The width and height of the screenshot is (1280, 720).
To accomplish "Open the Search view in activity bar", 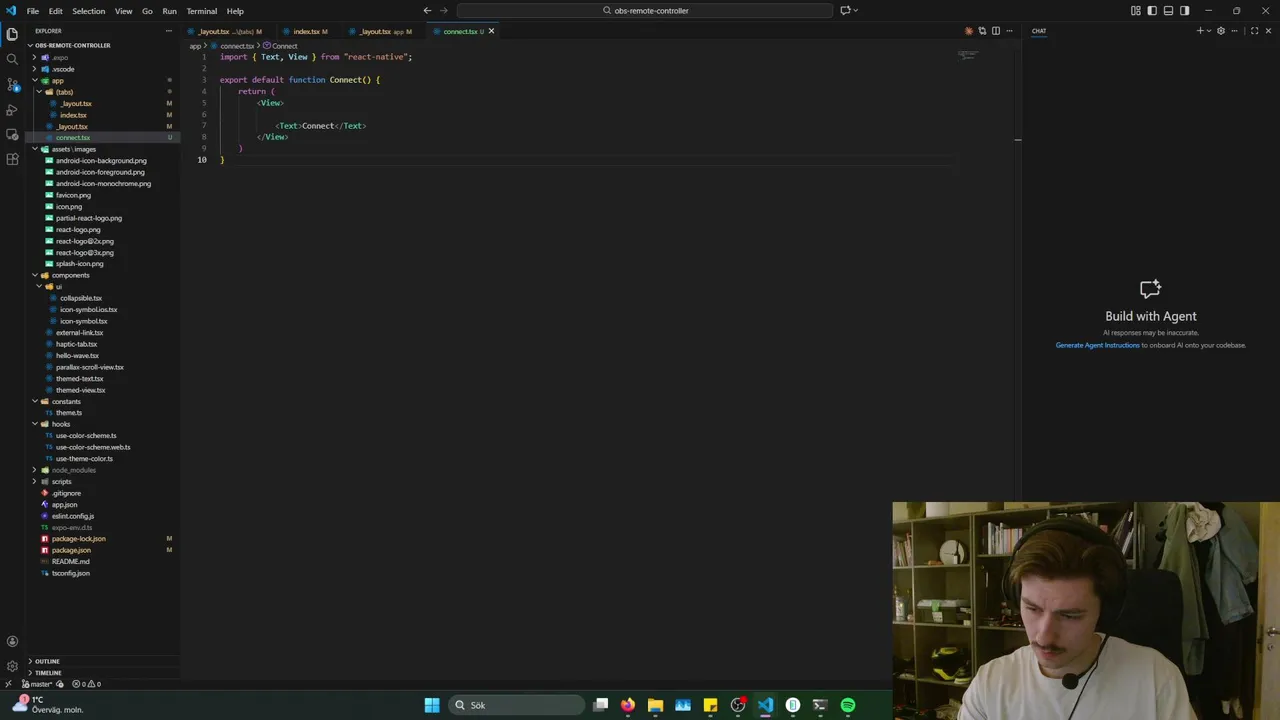I will pyautogui.click(x=12, y=59).
